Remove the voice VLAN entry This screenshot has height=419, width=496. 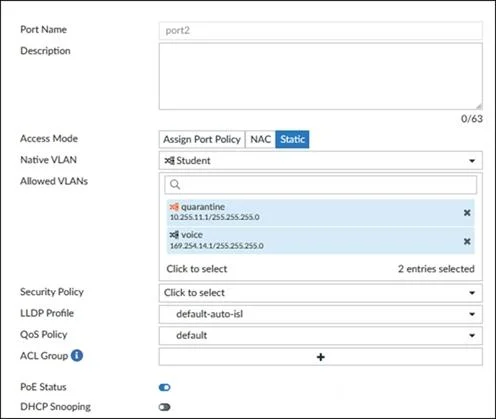point(467,241)
